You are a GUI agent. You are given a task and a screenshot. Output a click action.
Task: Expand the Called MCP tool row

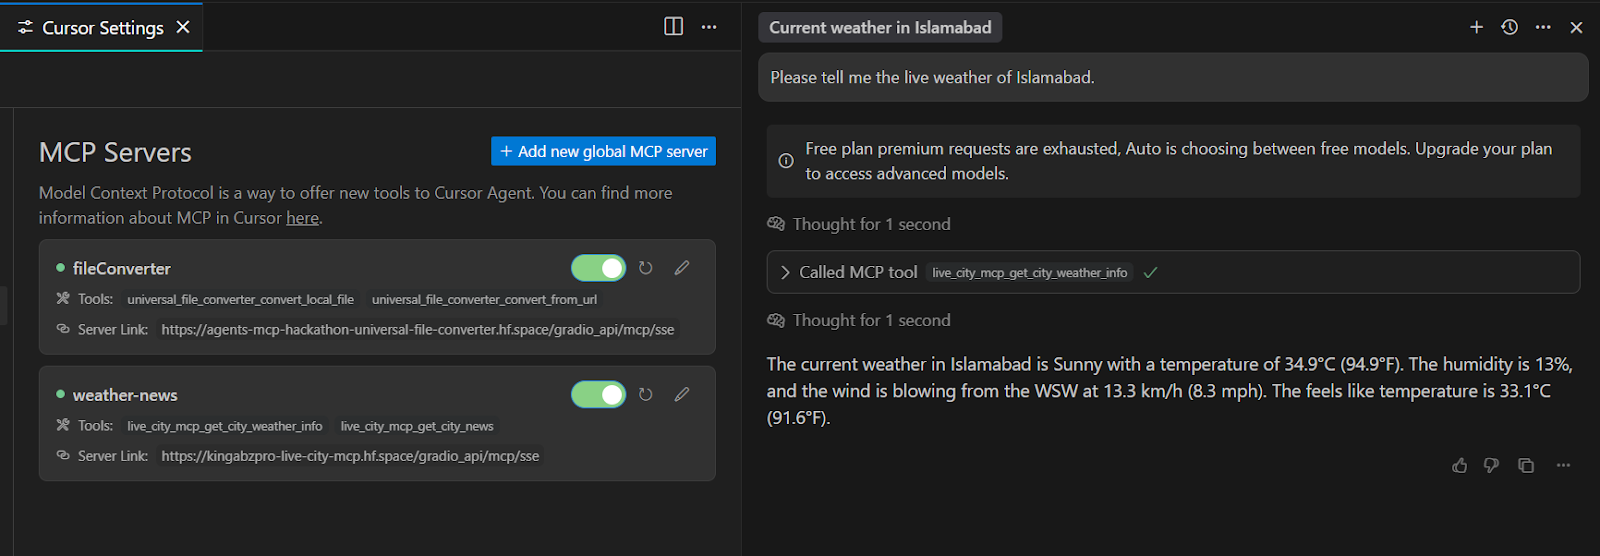coord(1173,272)
